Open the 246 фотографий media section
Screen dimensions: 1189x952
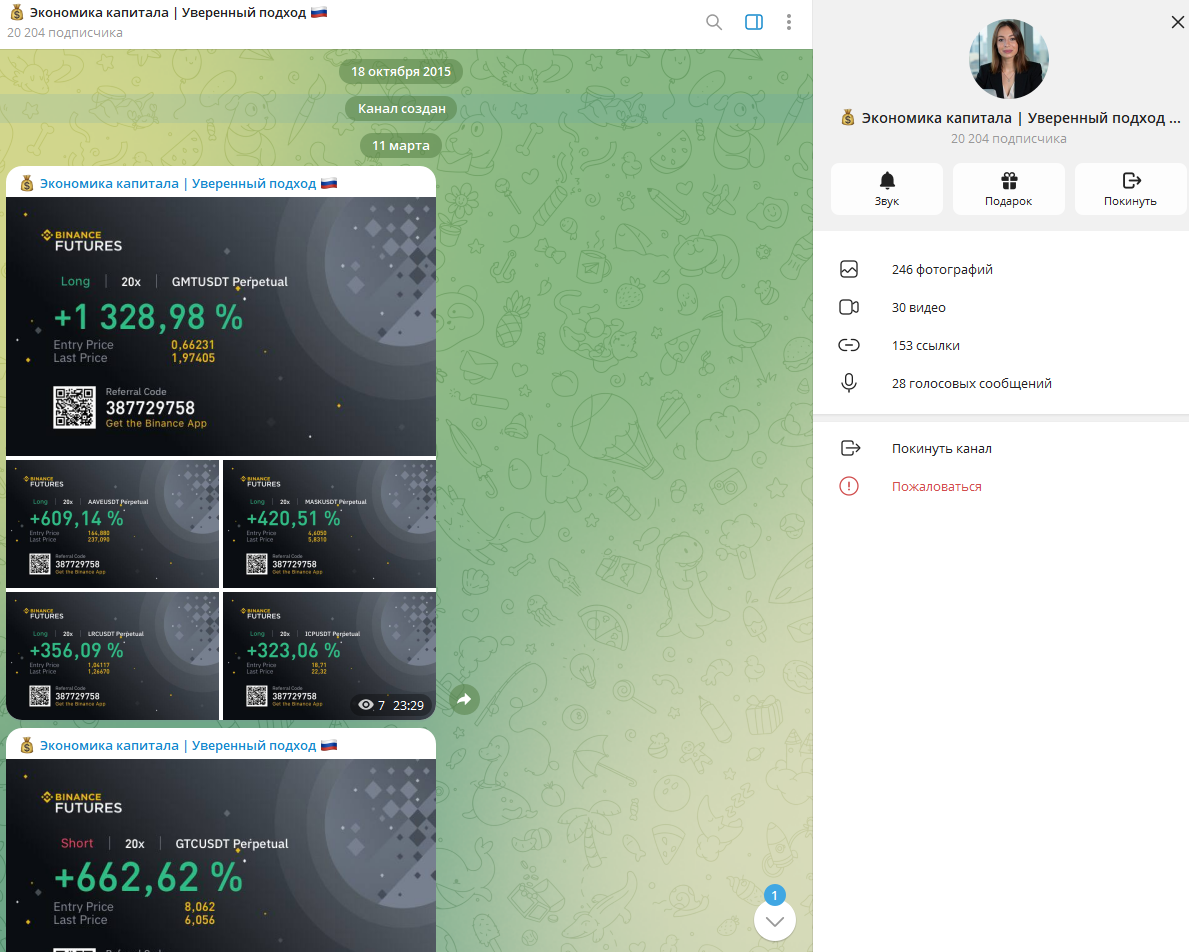tap(942, 270)
